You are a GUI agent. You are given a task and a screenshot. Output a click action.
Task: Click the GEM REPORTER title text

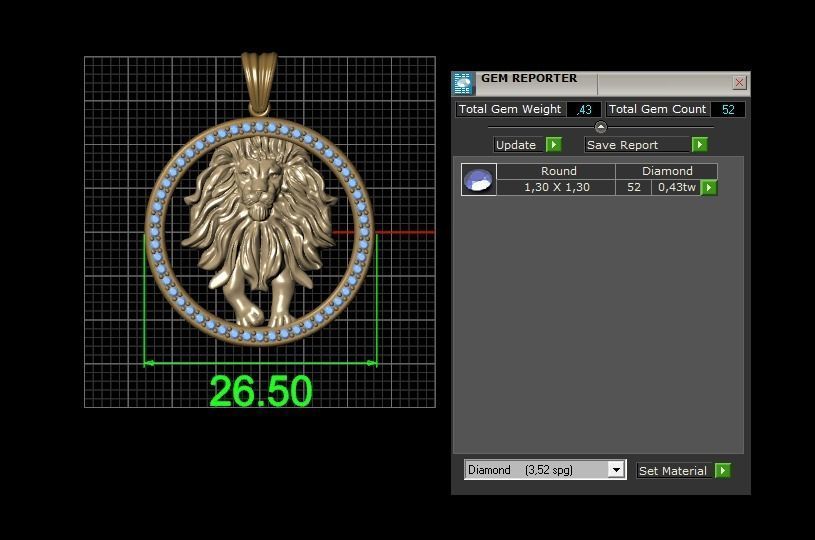529,78
